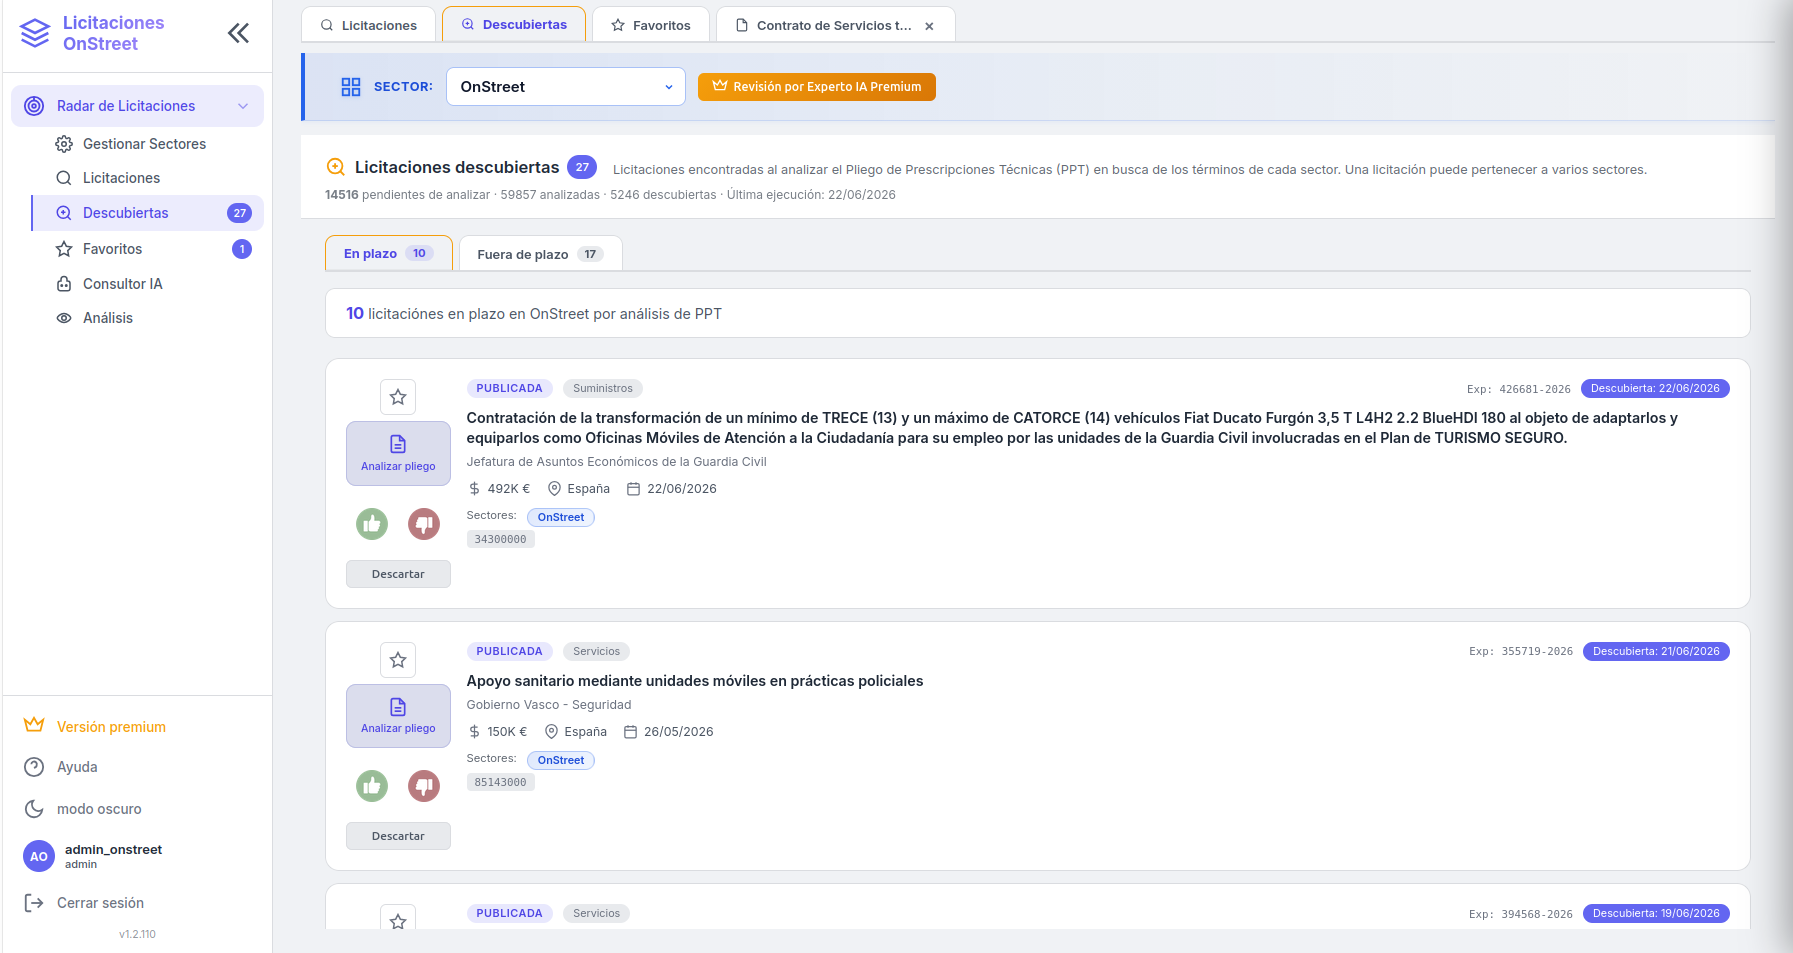Open Análisis in the sidebar
The image size is (1793, 953).
(x=108, y=318)
